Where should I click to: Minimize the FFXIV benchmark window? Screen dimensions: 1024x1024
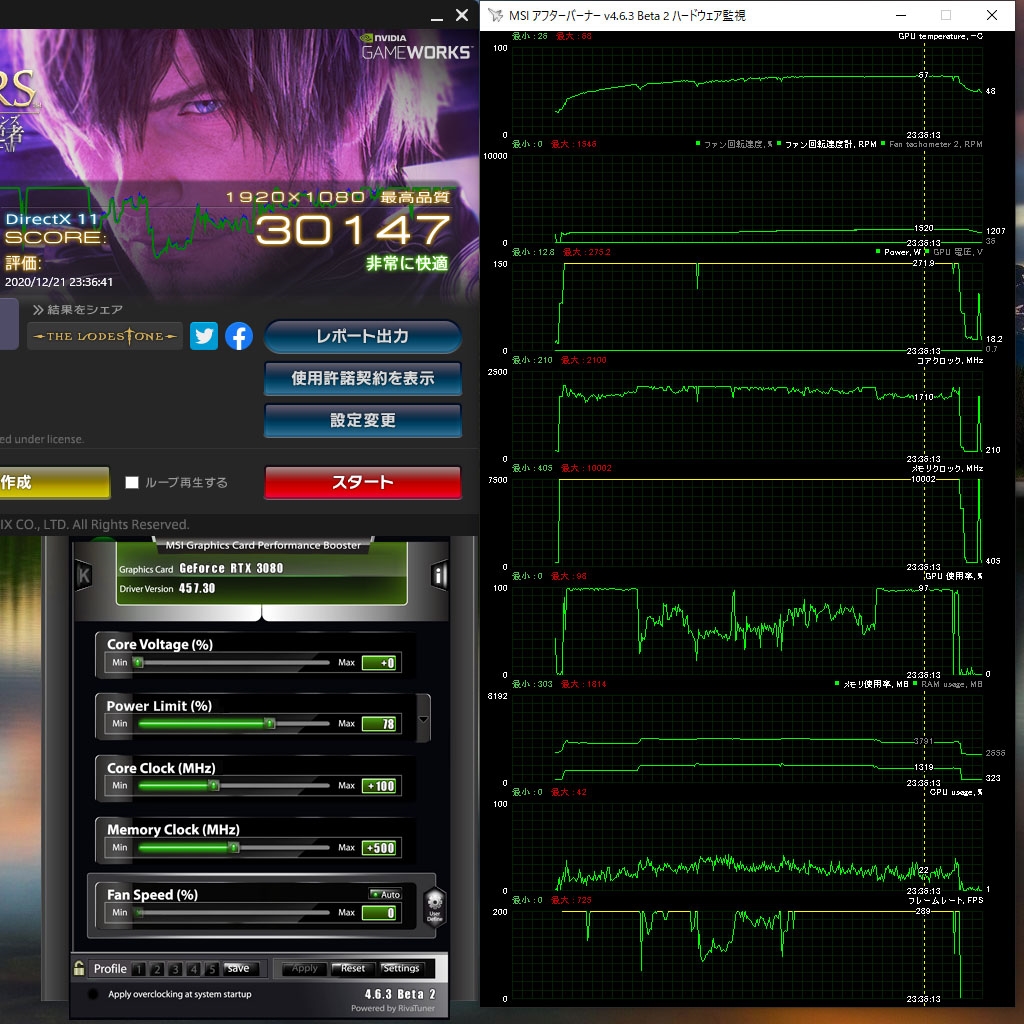[x=437, y=18]
